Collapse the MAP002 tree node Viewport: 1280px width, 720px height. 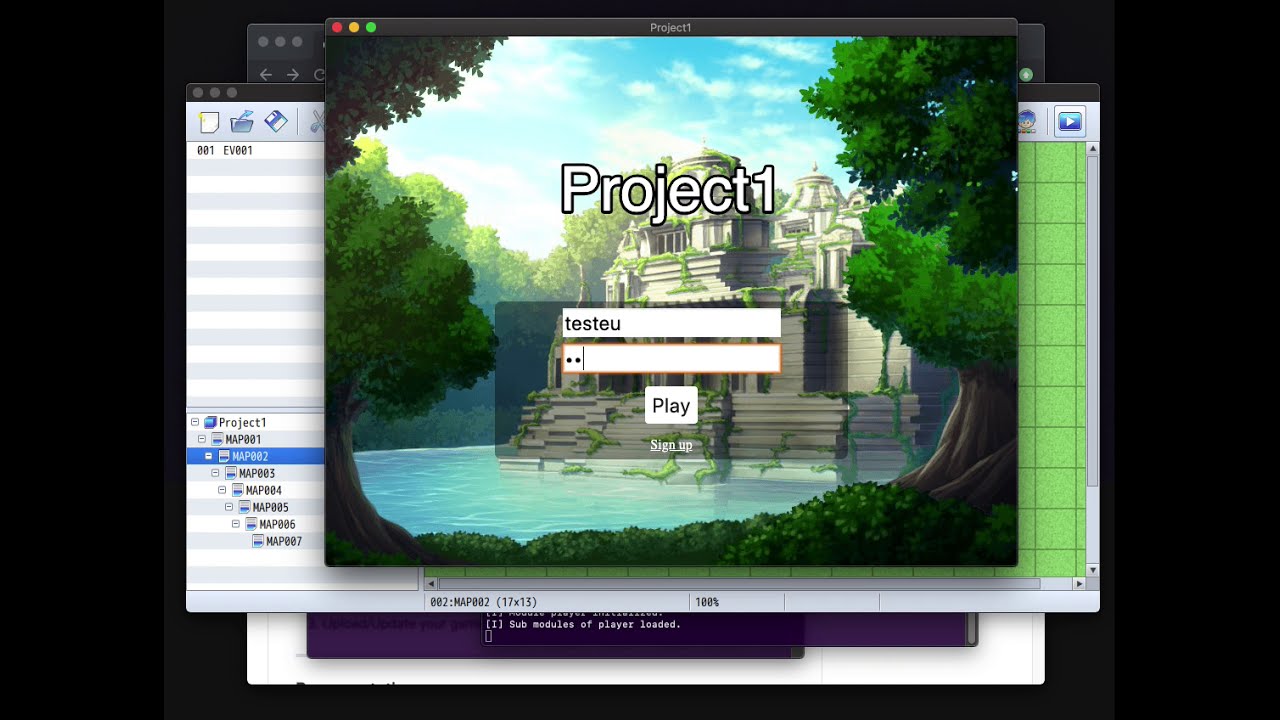[x=209, y=456]
